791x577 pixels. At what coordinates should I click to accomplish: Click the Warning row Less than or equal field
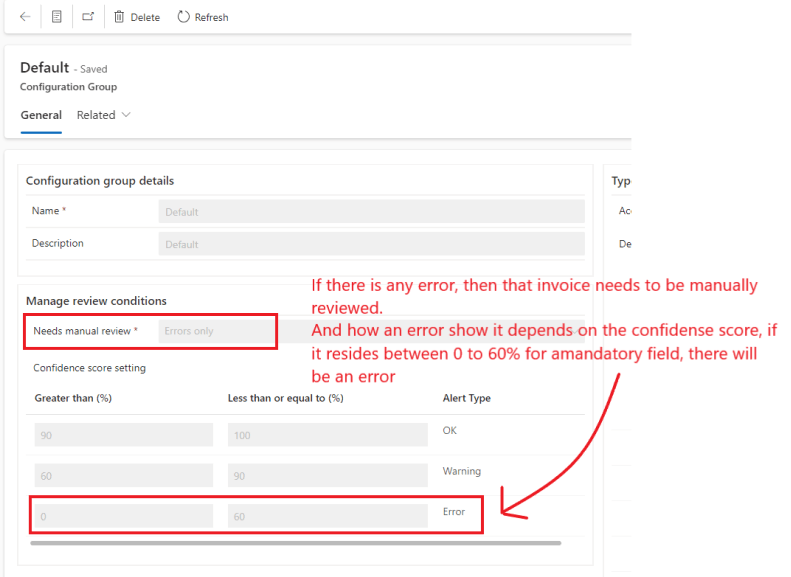pos(328,476)
